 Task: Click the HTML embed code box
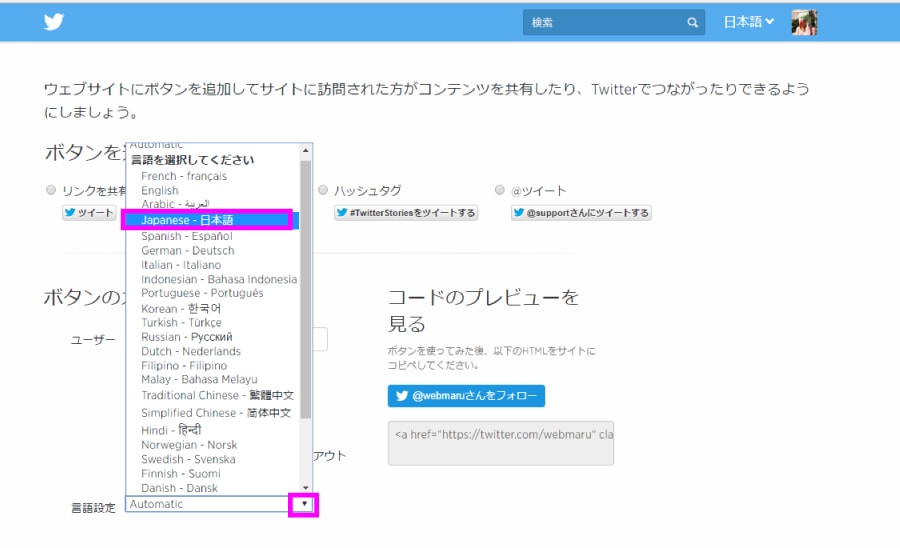tap(501, 443)
